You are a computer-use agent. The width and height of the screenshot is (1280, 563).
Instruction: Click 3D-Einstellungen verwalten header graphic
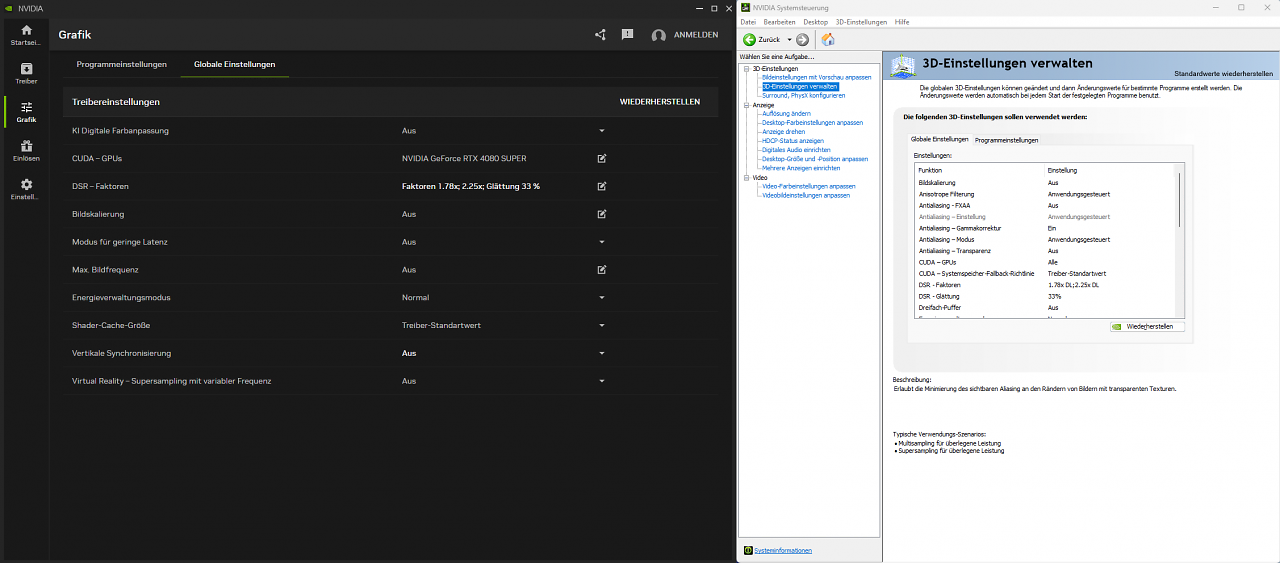pos(903,67)
